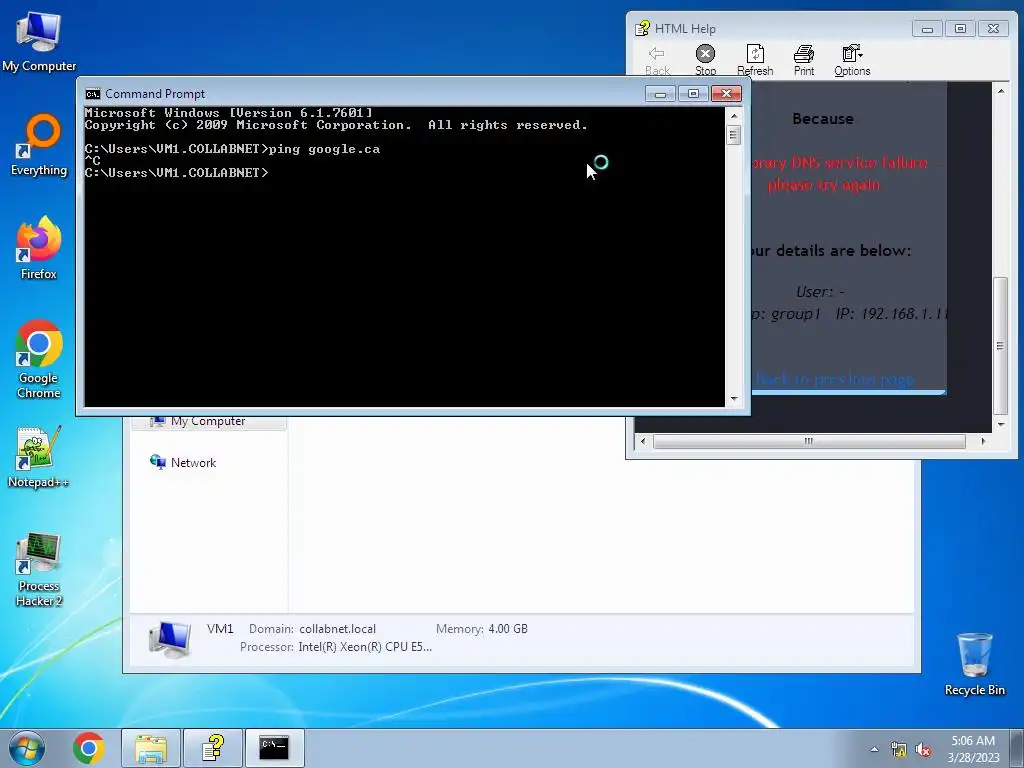Maximize the HTML Help window

coord(960,28)
